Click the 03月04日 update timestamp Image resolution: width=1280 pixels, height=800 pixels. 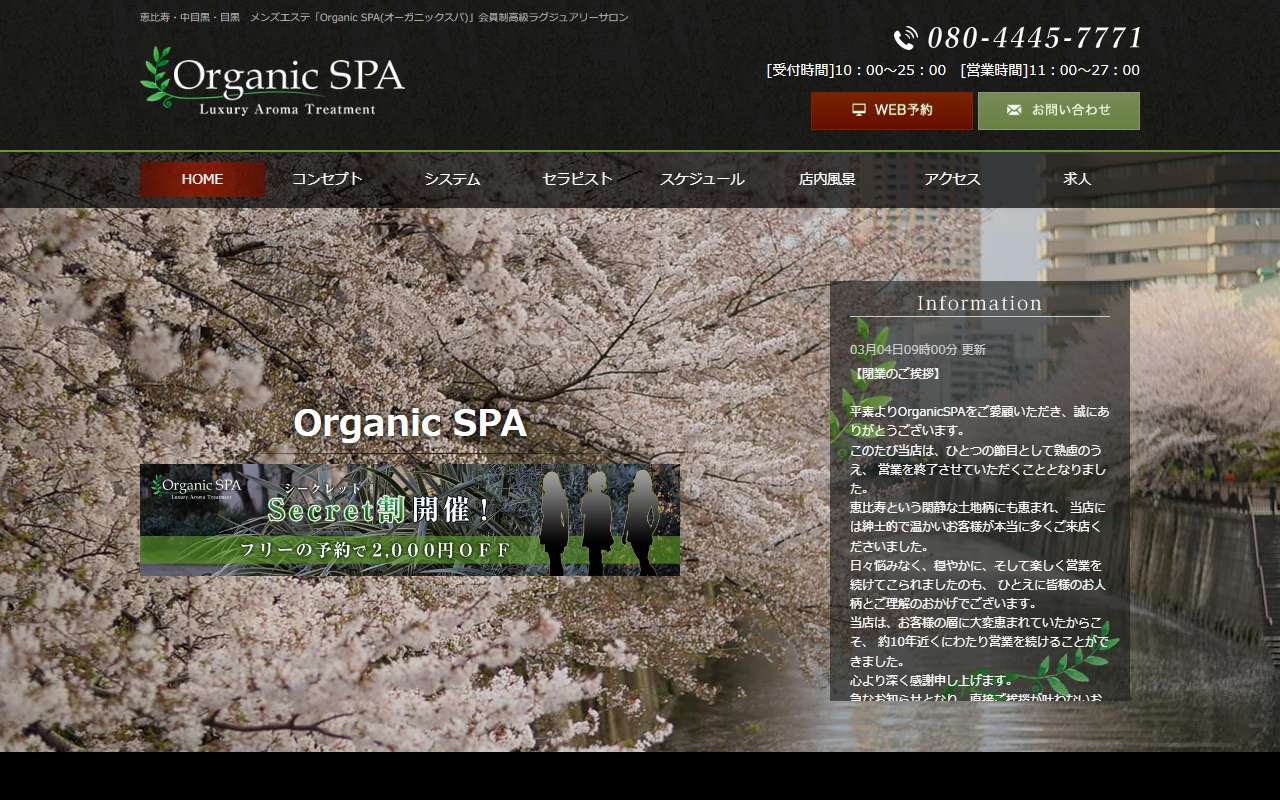coord(917,350)
